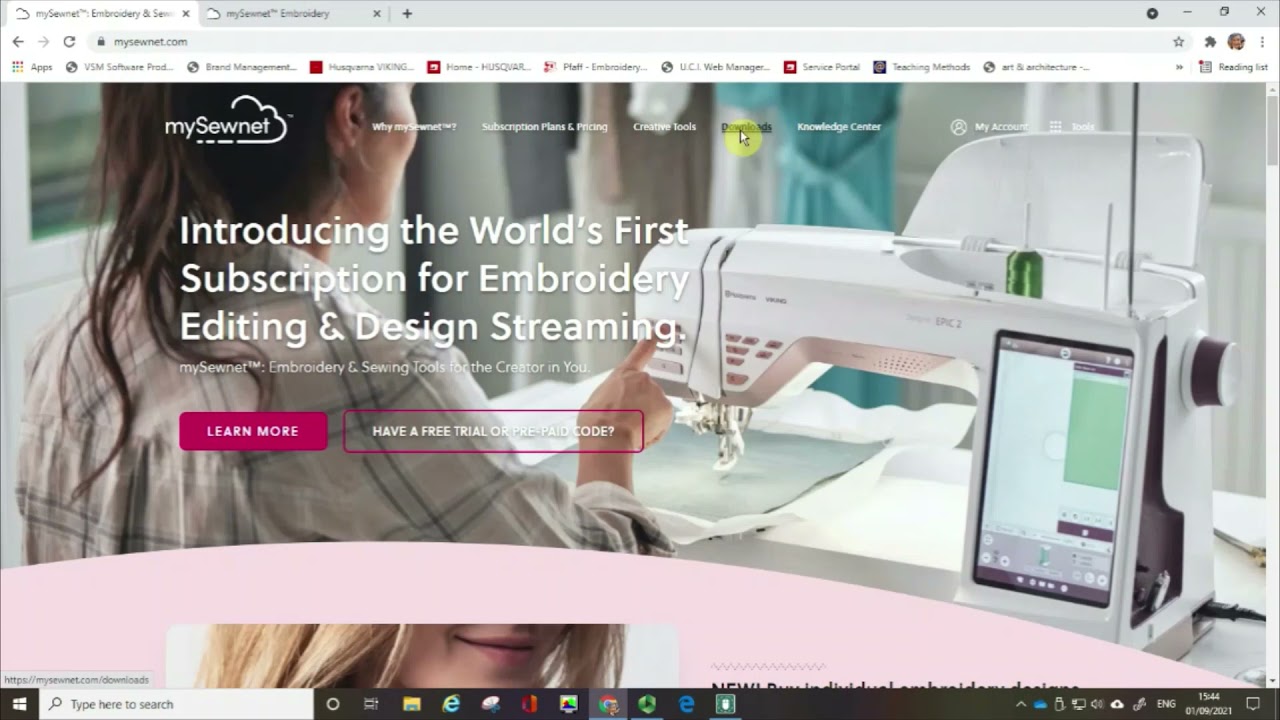
Task: Open Cortana circle on the taskbar
Action: (x=333, y=704)
